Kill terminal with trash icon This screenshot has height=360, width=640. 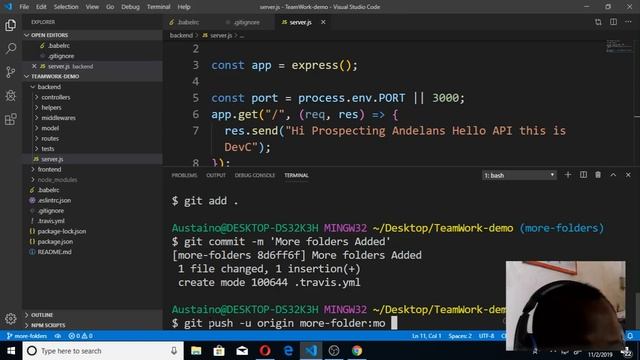[598, 175]
